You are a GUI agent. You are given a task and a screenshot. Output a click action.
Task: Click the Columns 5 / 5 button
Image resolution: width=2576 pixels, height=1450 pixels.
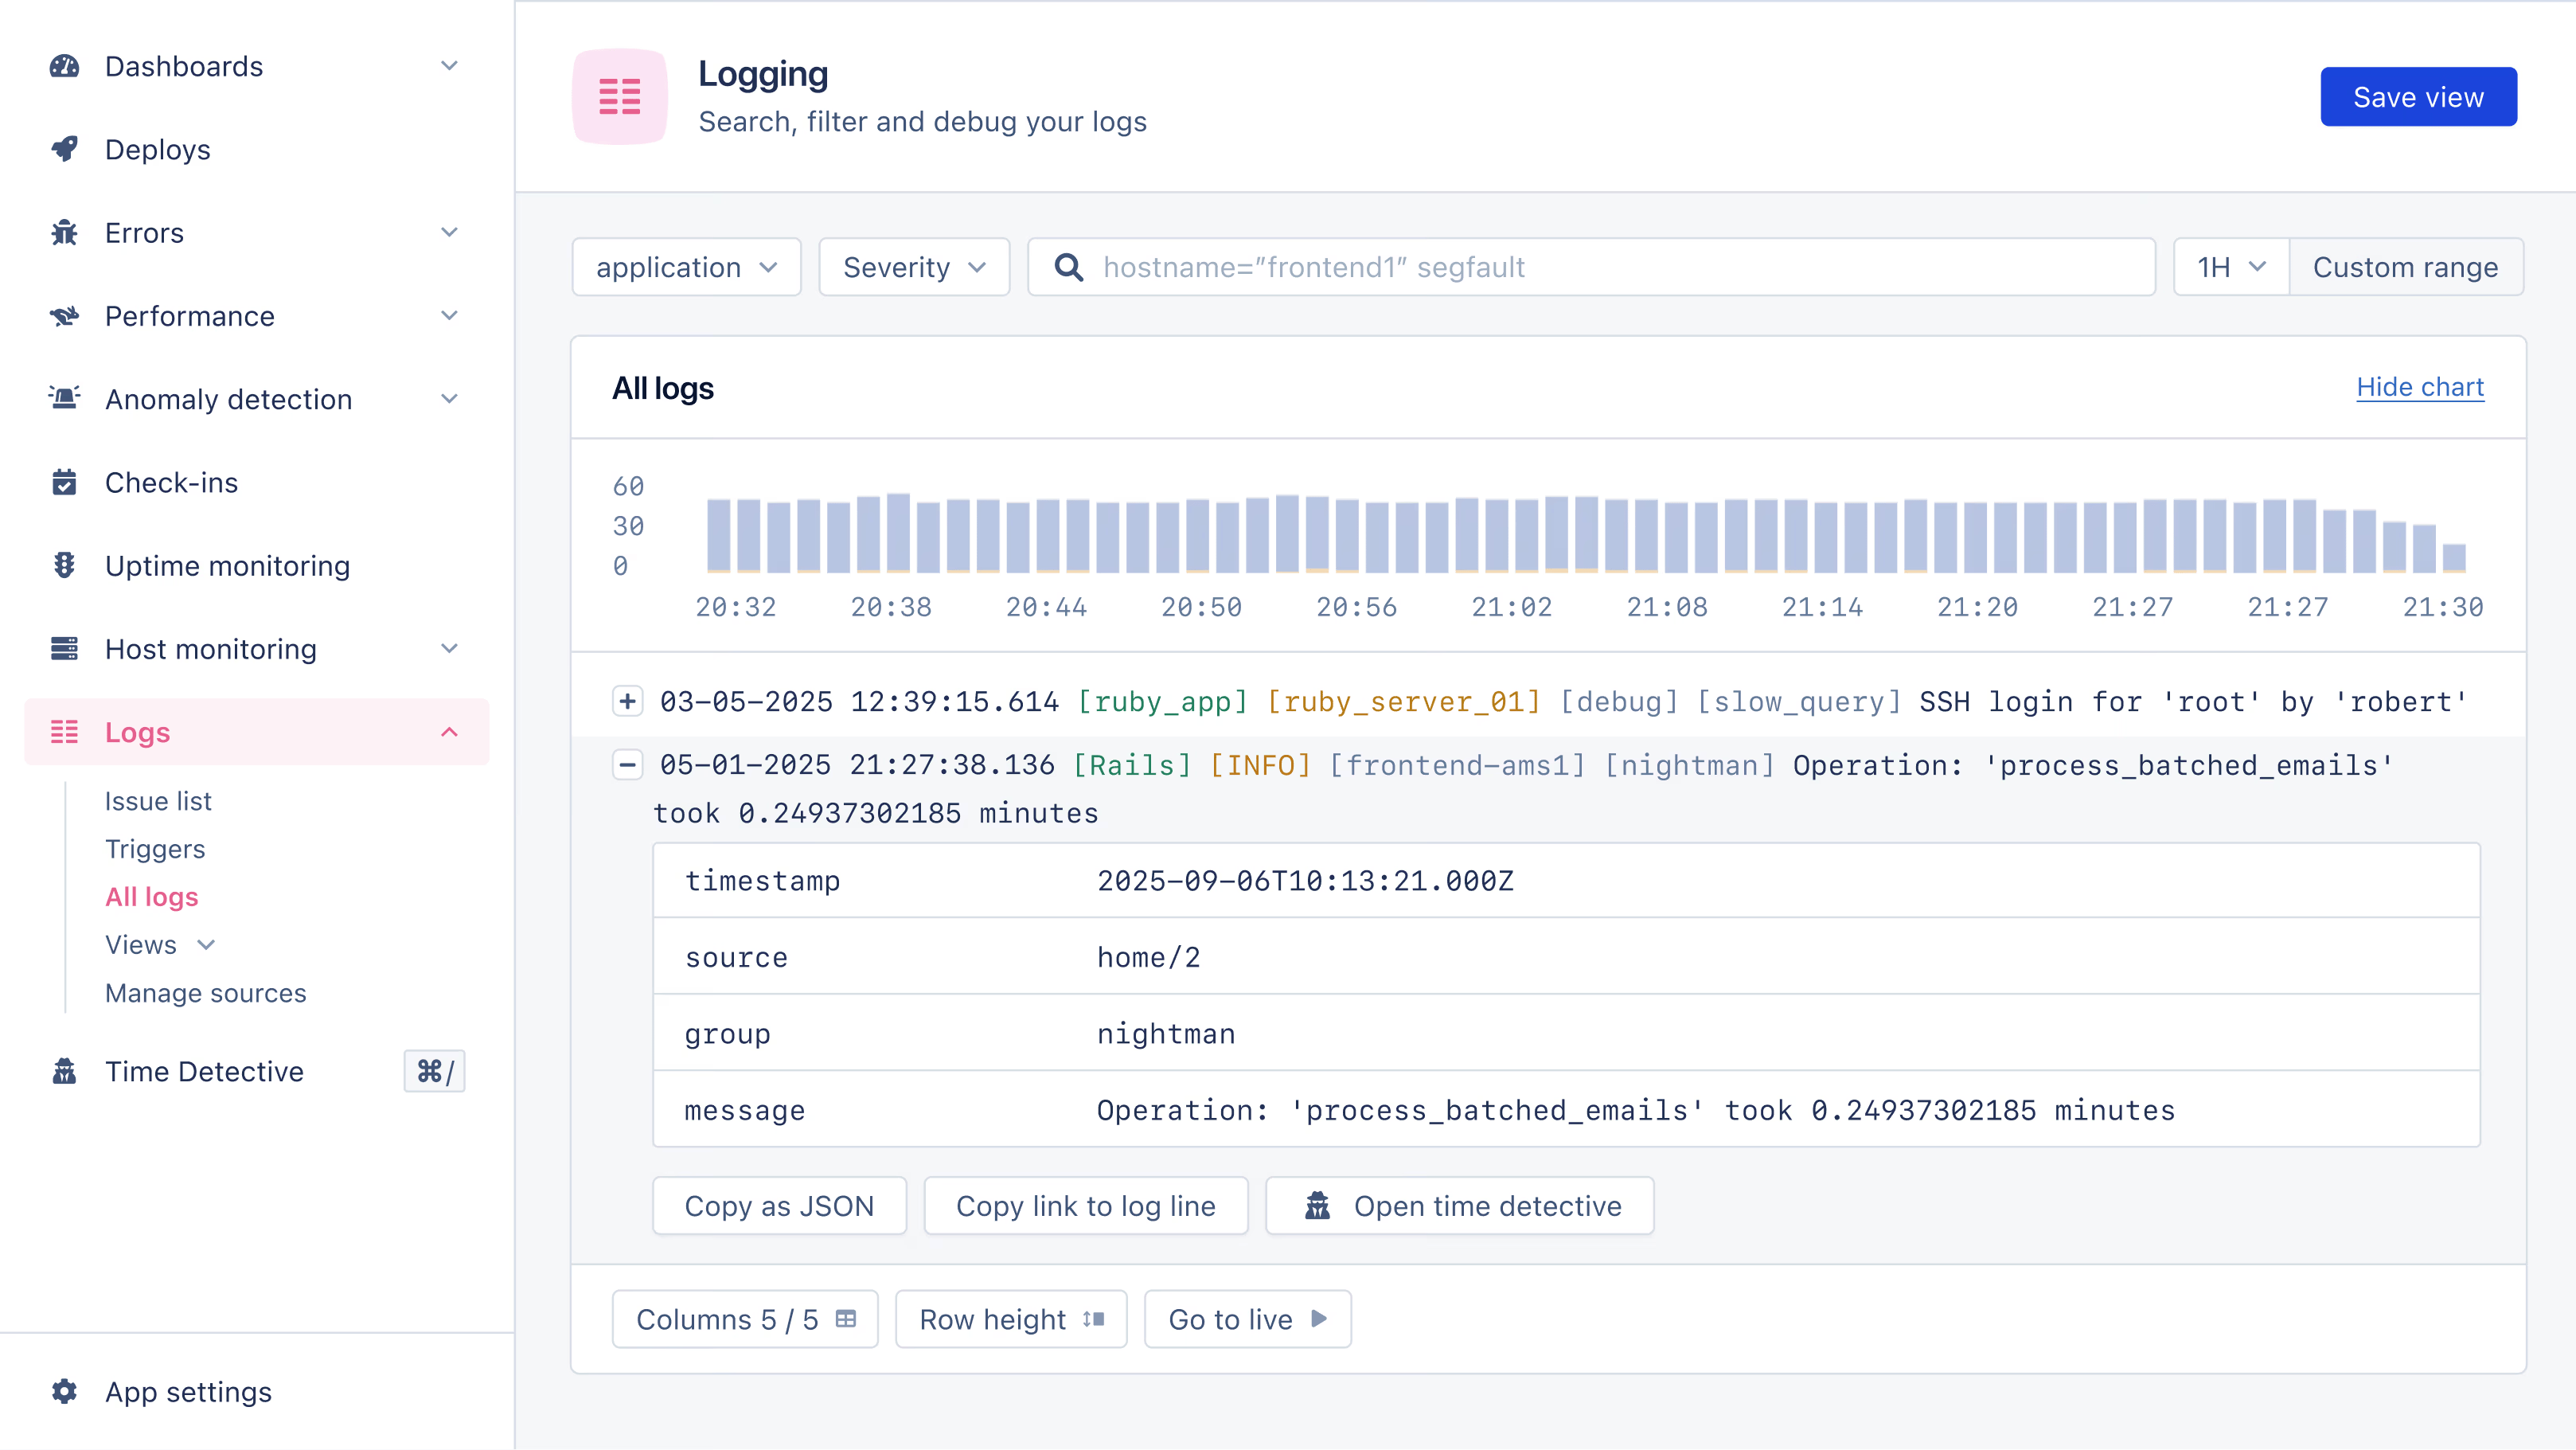pyautogui.click(x=745, y=1319)
